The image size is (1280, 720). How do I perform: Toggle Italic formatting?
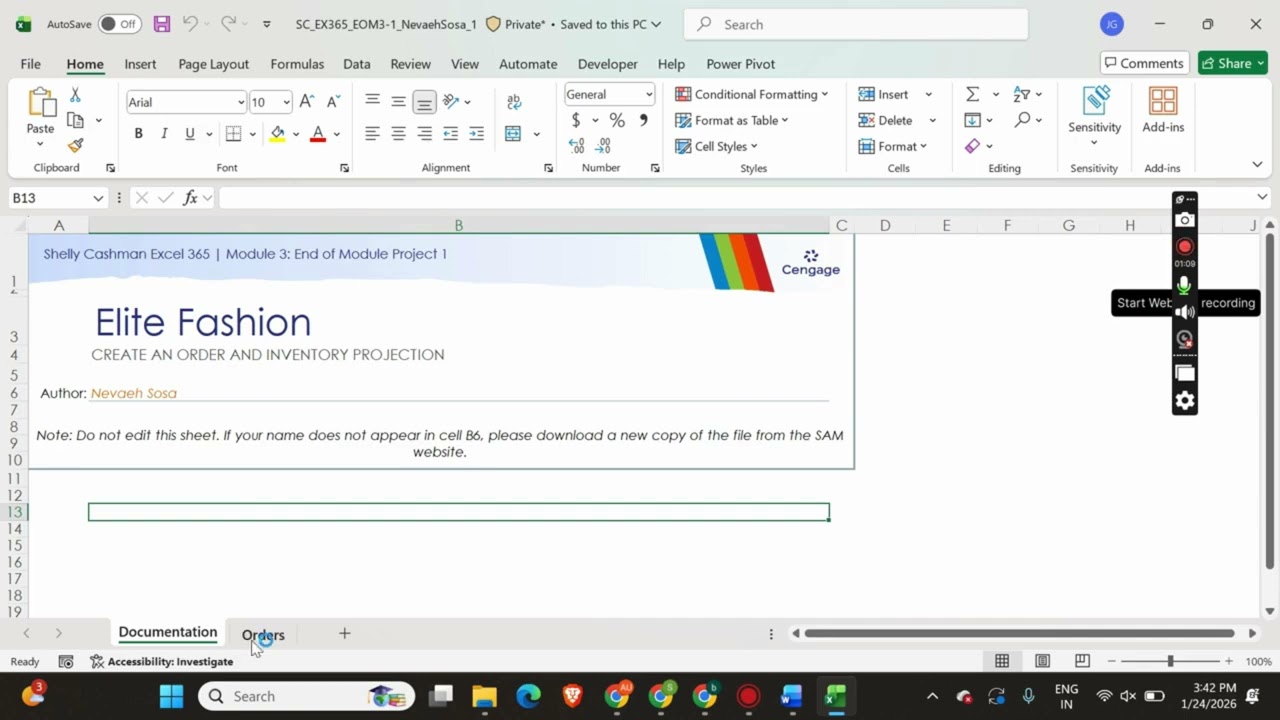(x=164, y=133)
